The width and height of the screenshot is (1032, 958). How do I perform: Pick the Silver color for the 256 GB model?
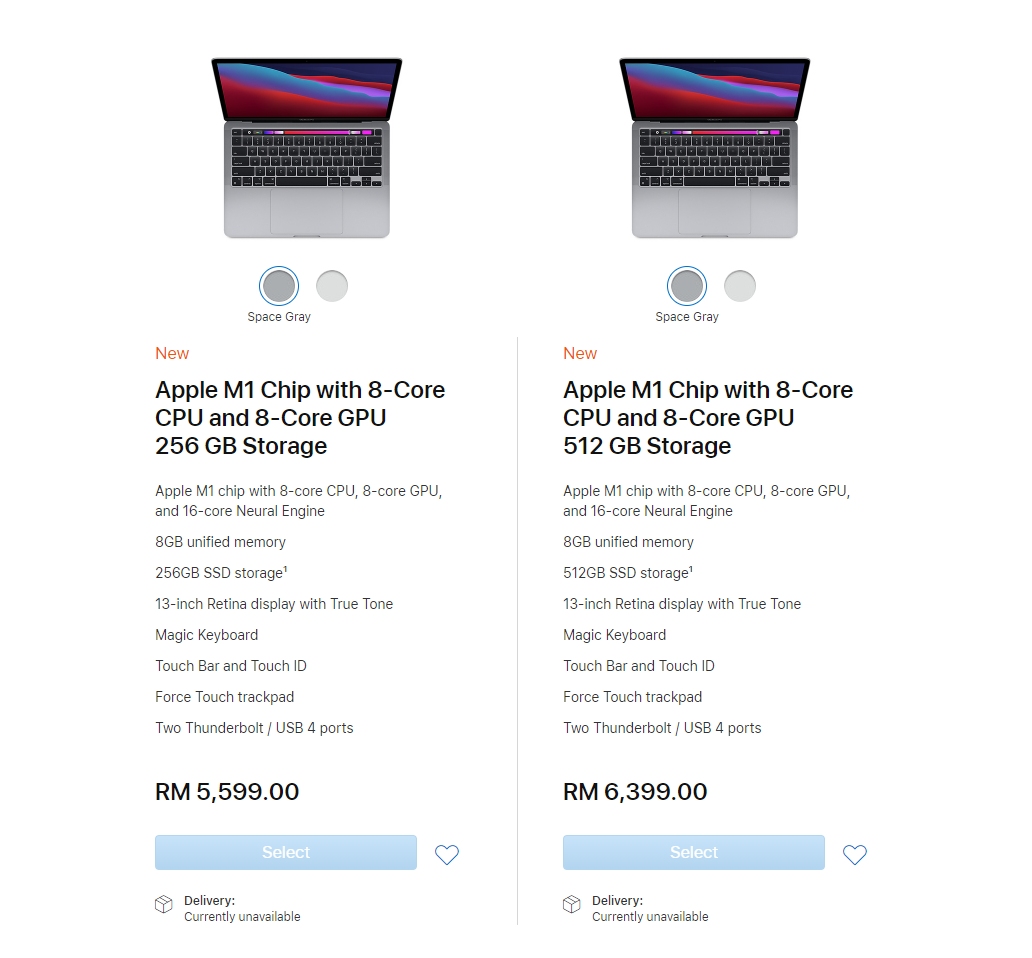pos(332,287)
